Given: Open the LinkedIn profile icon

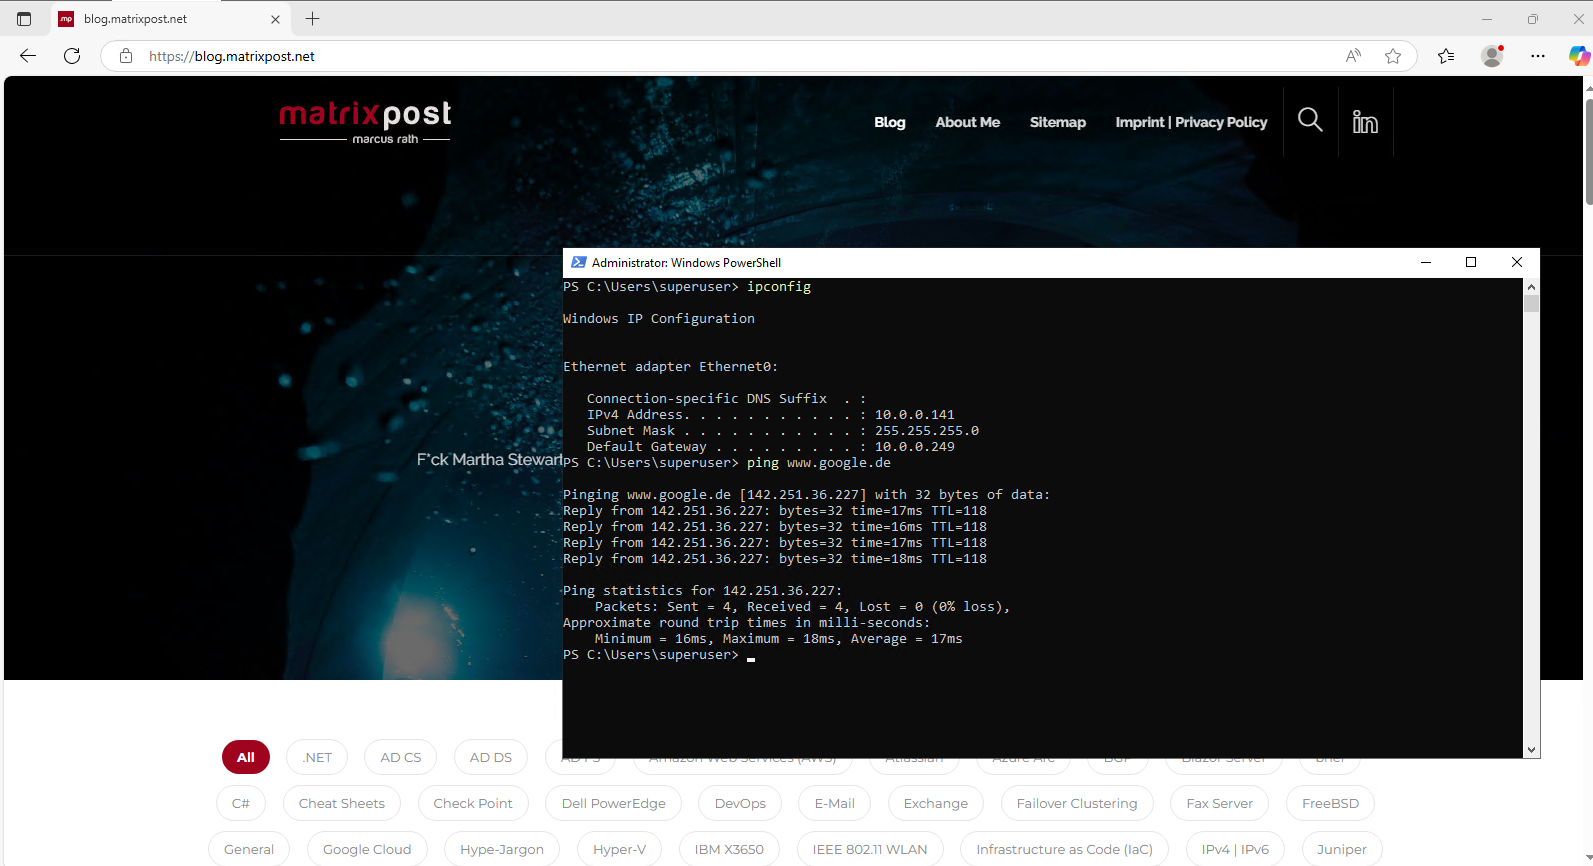Looking at the screenshot, I should [x=1365, y=121].
